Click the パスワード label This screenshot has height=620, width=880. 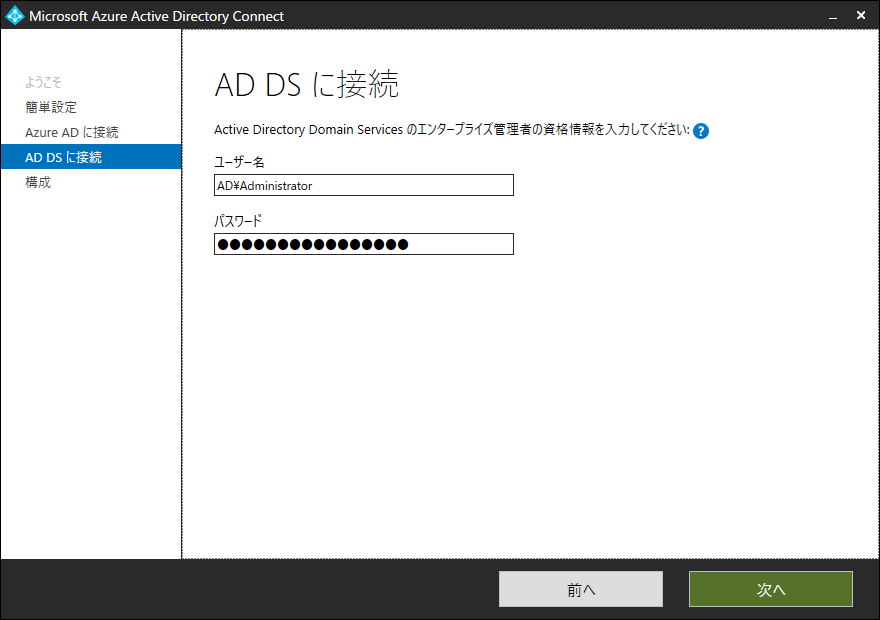pyautogui.click(x=238, y=221)
